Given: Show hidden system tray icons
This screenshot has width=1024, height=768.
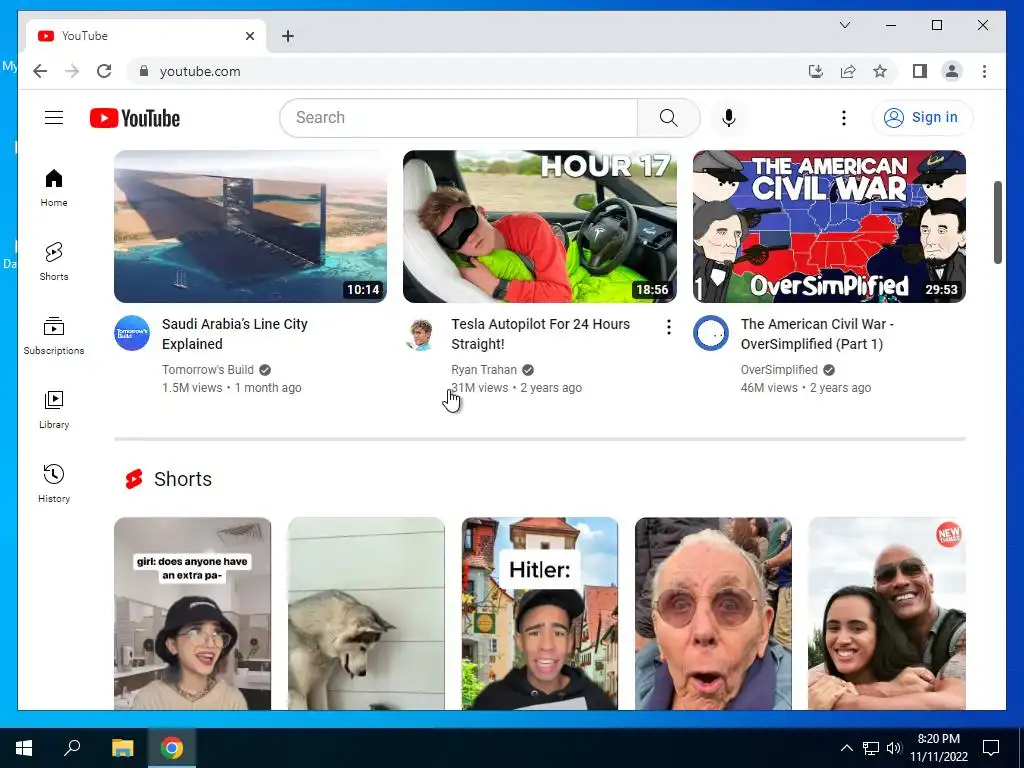Looking at the screenshot, I should [x=846, y=748].
